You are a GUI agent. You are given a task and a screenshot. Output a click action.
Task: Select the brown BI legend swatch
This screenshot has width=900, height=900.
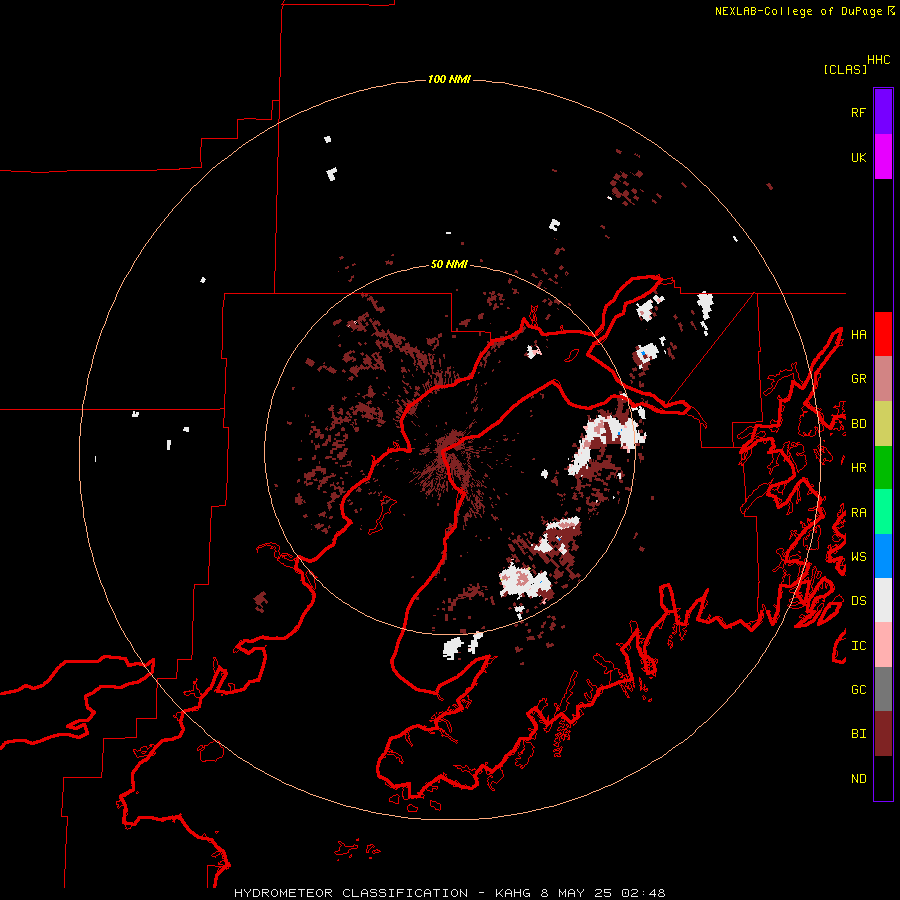point(883,734)
